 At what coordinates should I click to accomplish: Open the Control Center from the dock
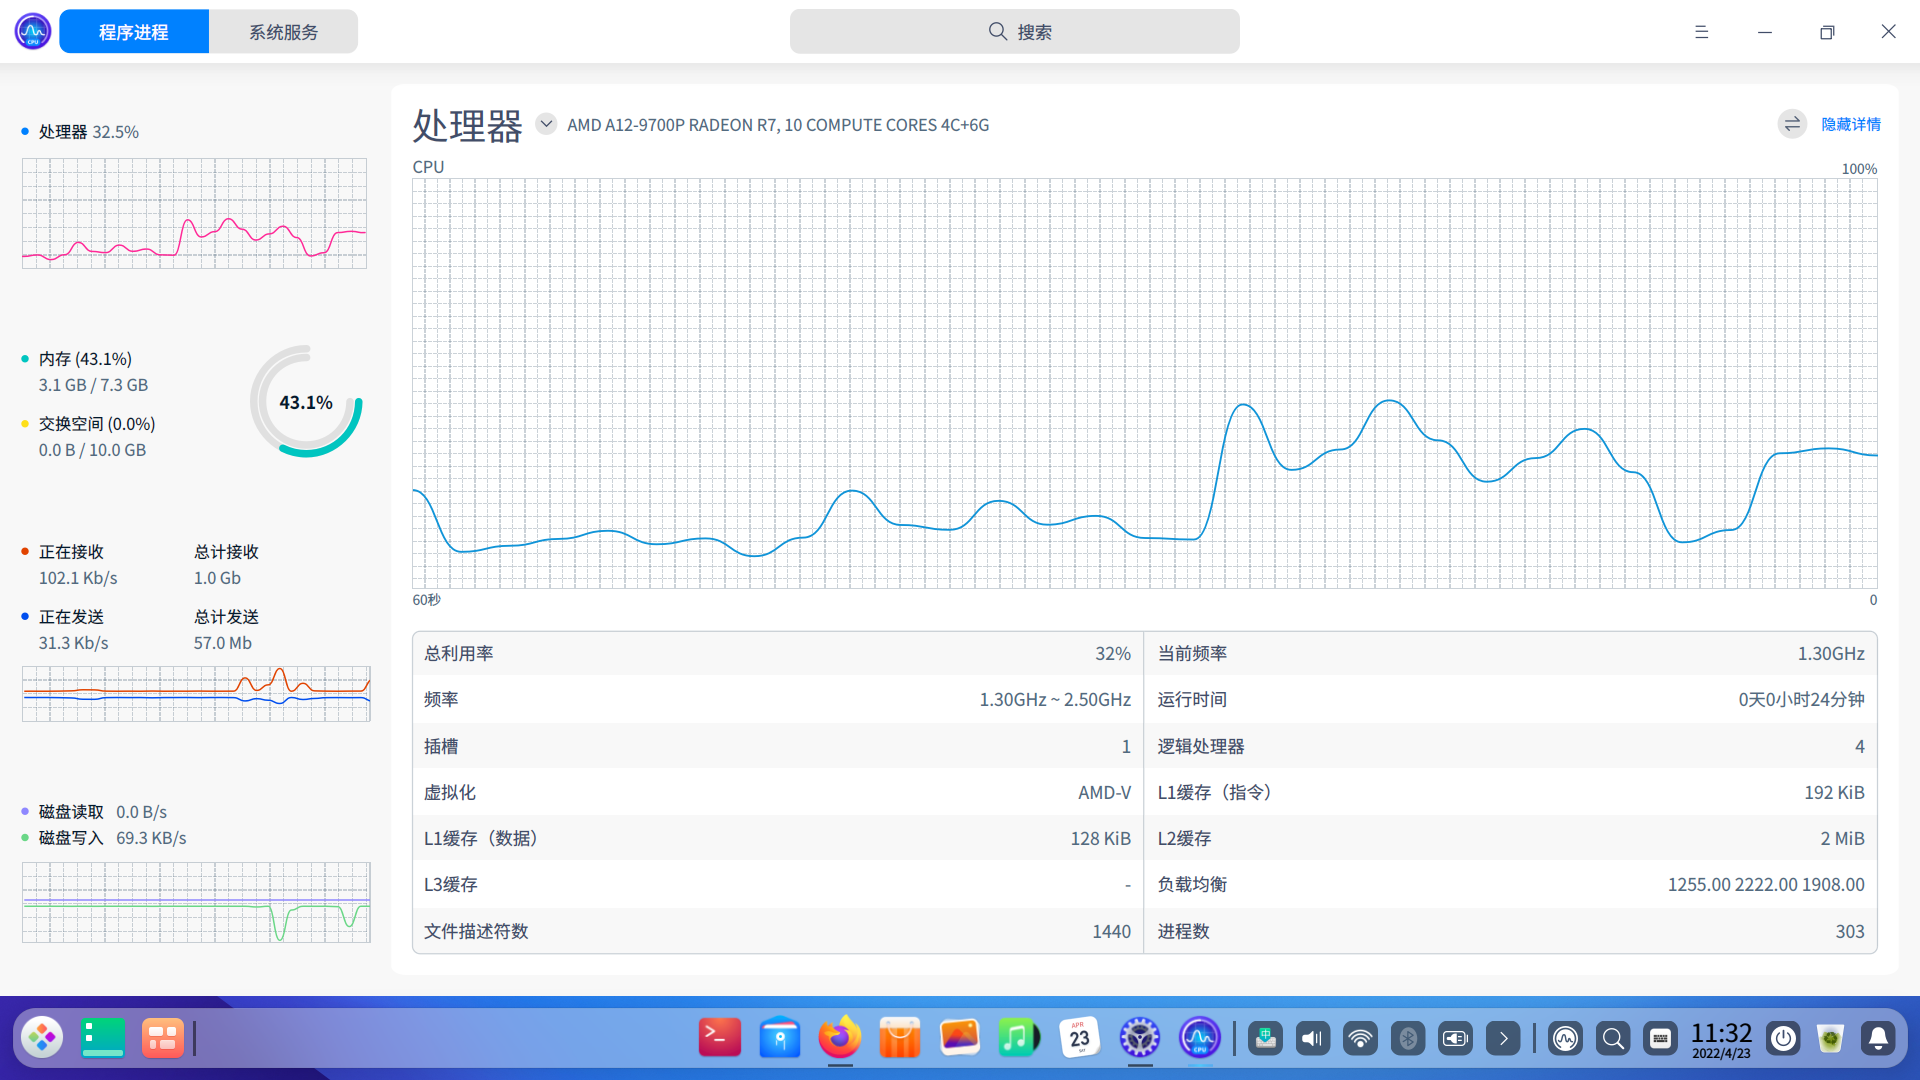(1139, 1037)
